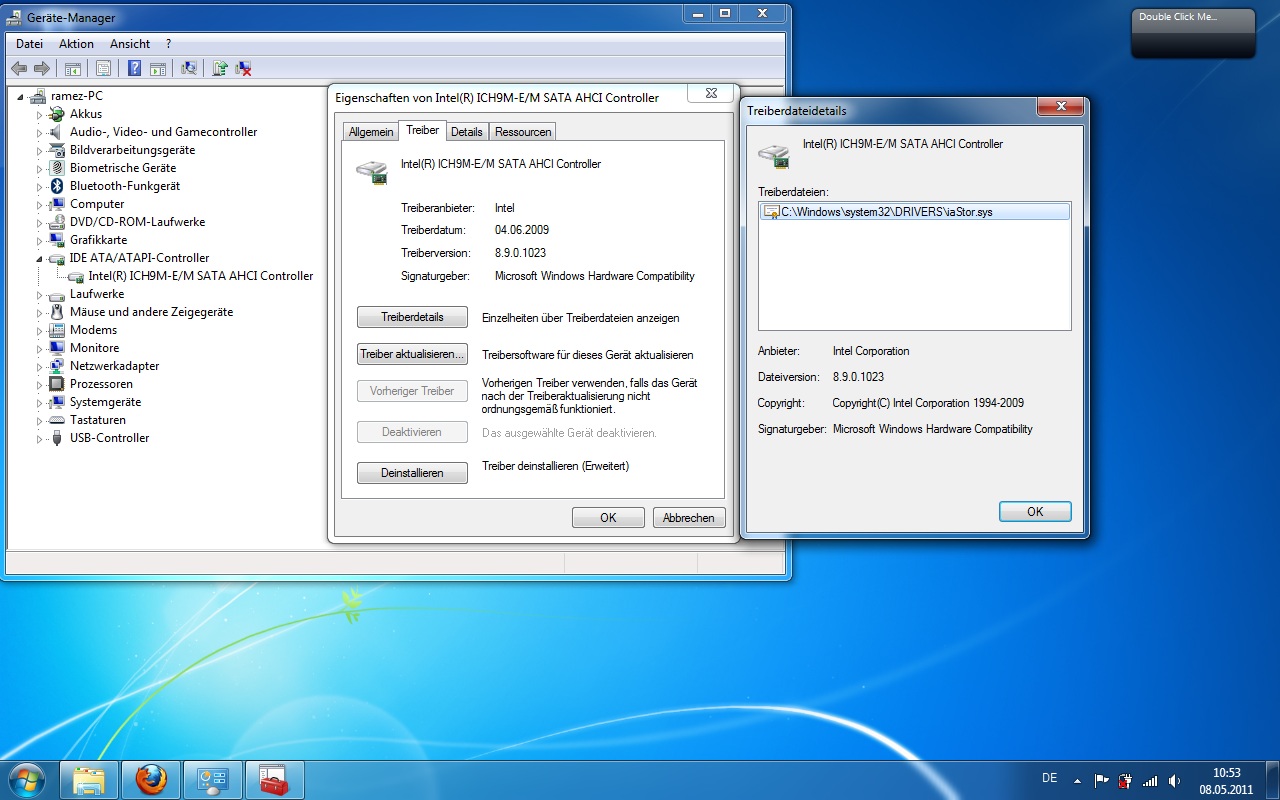The image size is (1280, 800).
Task: Expand the Laufwerke category
Action: [40, 294]
